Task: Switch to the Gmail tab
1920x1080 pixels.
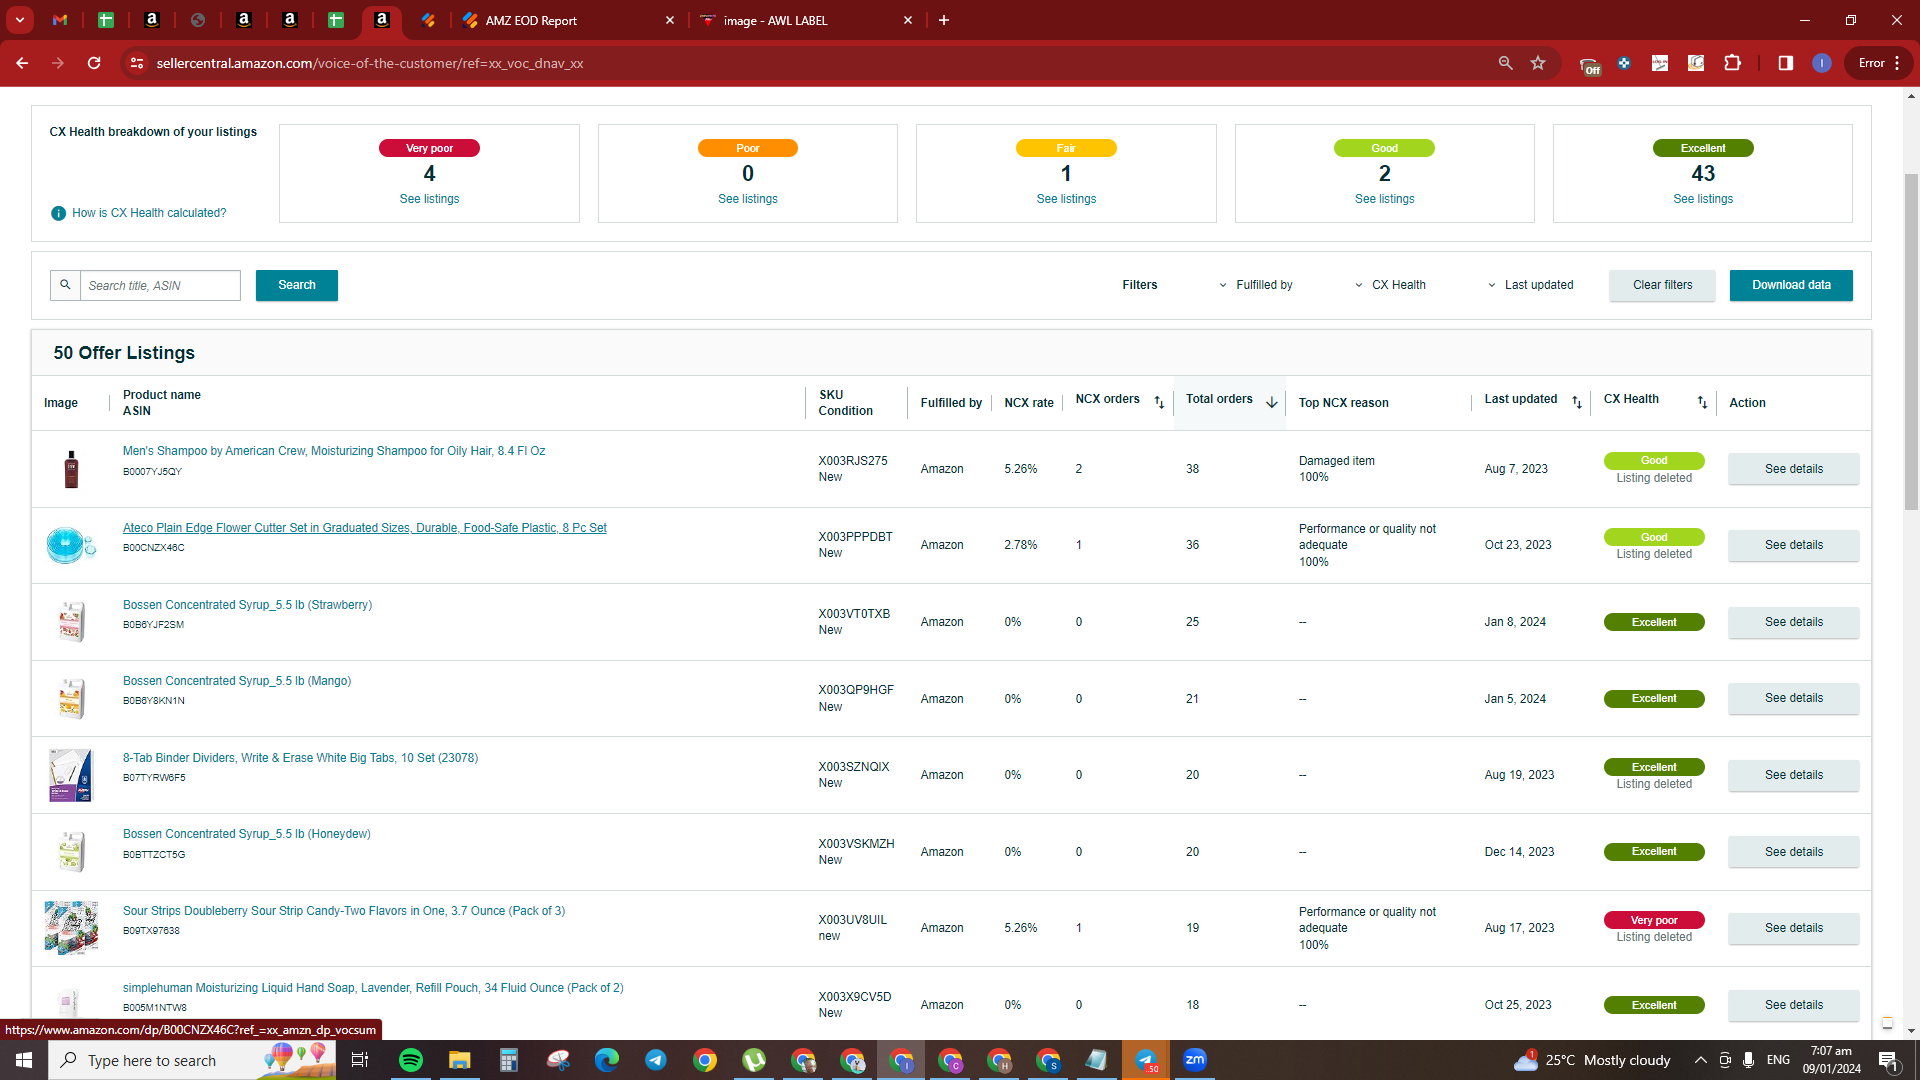Action: tap(60, 20)
